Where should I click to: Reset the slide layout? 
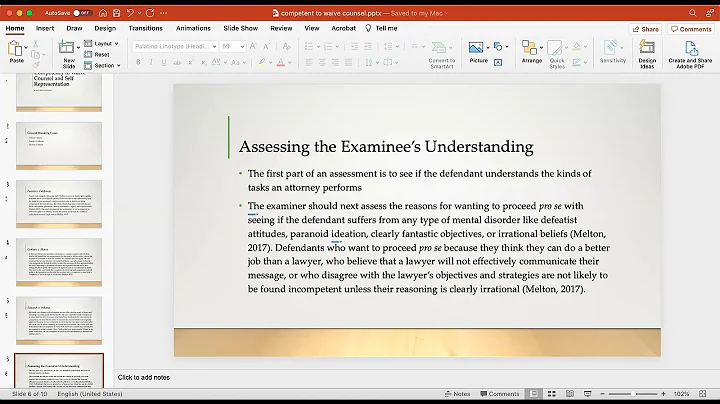[x=97, y=54]
